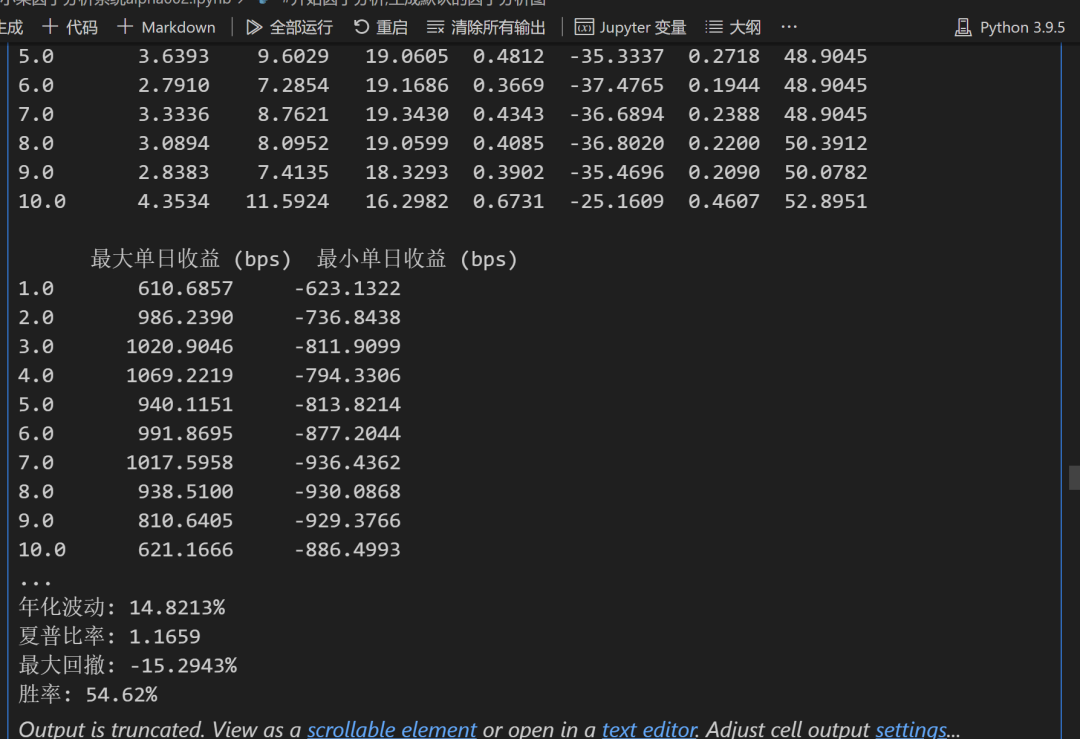Click the value -877.2044
The image size is (1080, 739).
[x=347, y=433]
